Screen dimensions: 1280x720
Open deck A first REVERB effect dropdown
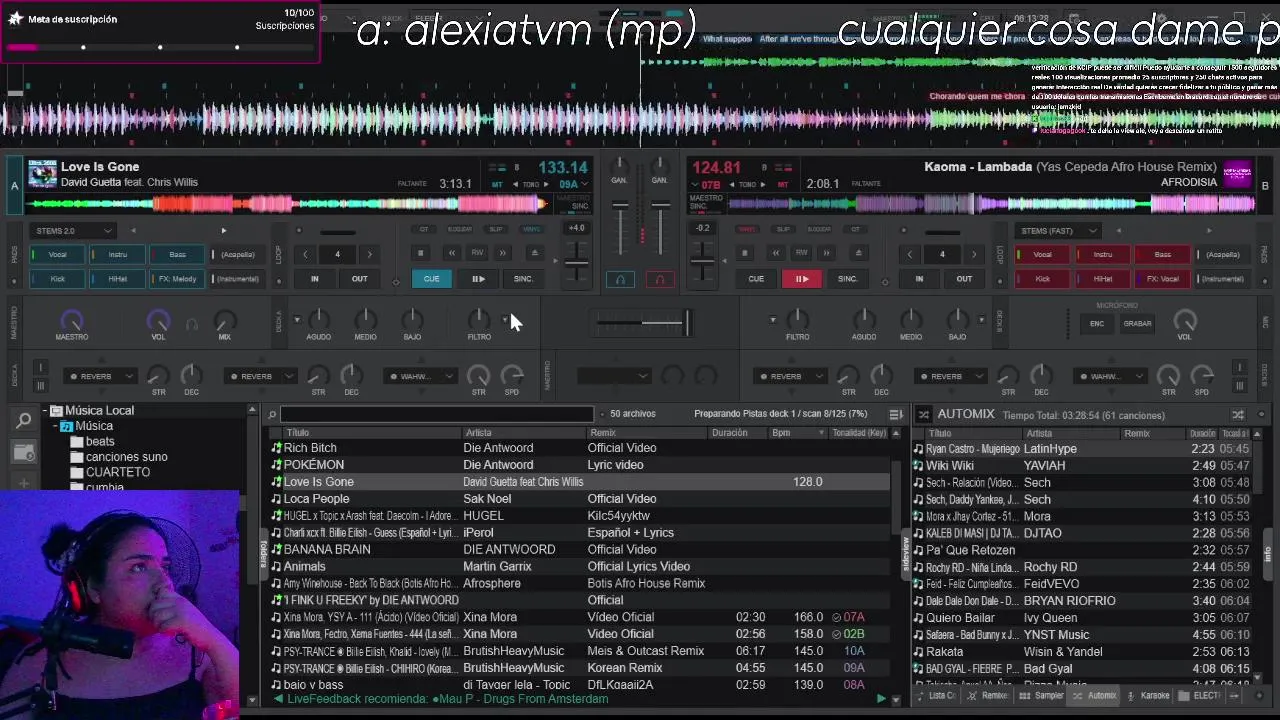pos(98,376)
